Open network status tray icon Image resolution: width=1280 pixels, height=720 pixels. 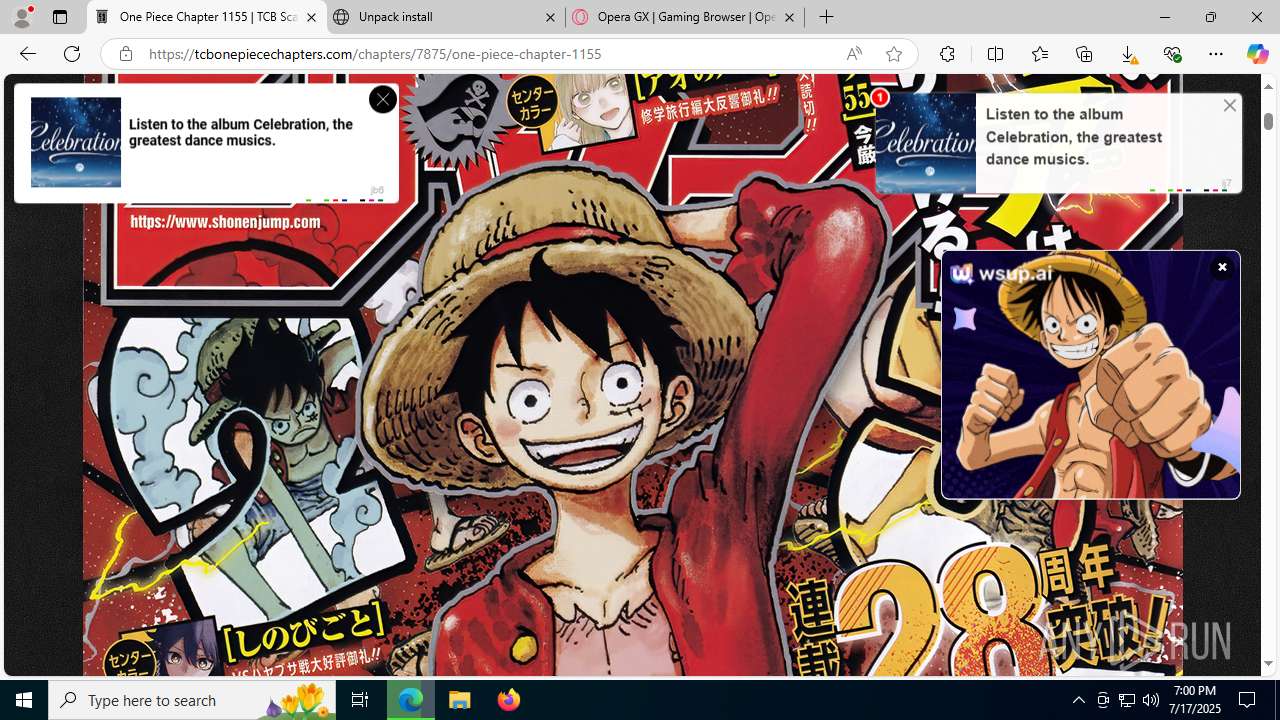tap(1127, 700)
